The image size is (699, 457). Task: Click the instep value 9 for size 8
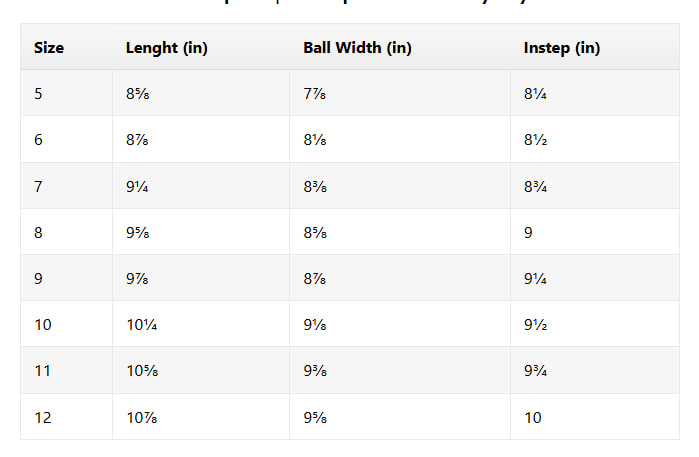click(x=528, y=232)
